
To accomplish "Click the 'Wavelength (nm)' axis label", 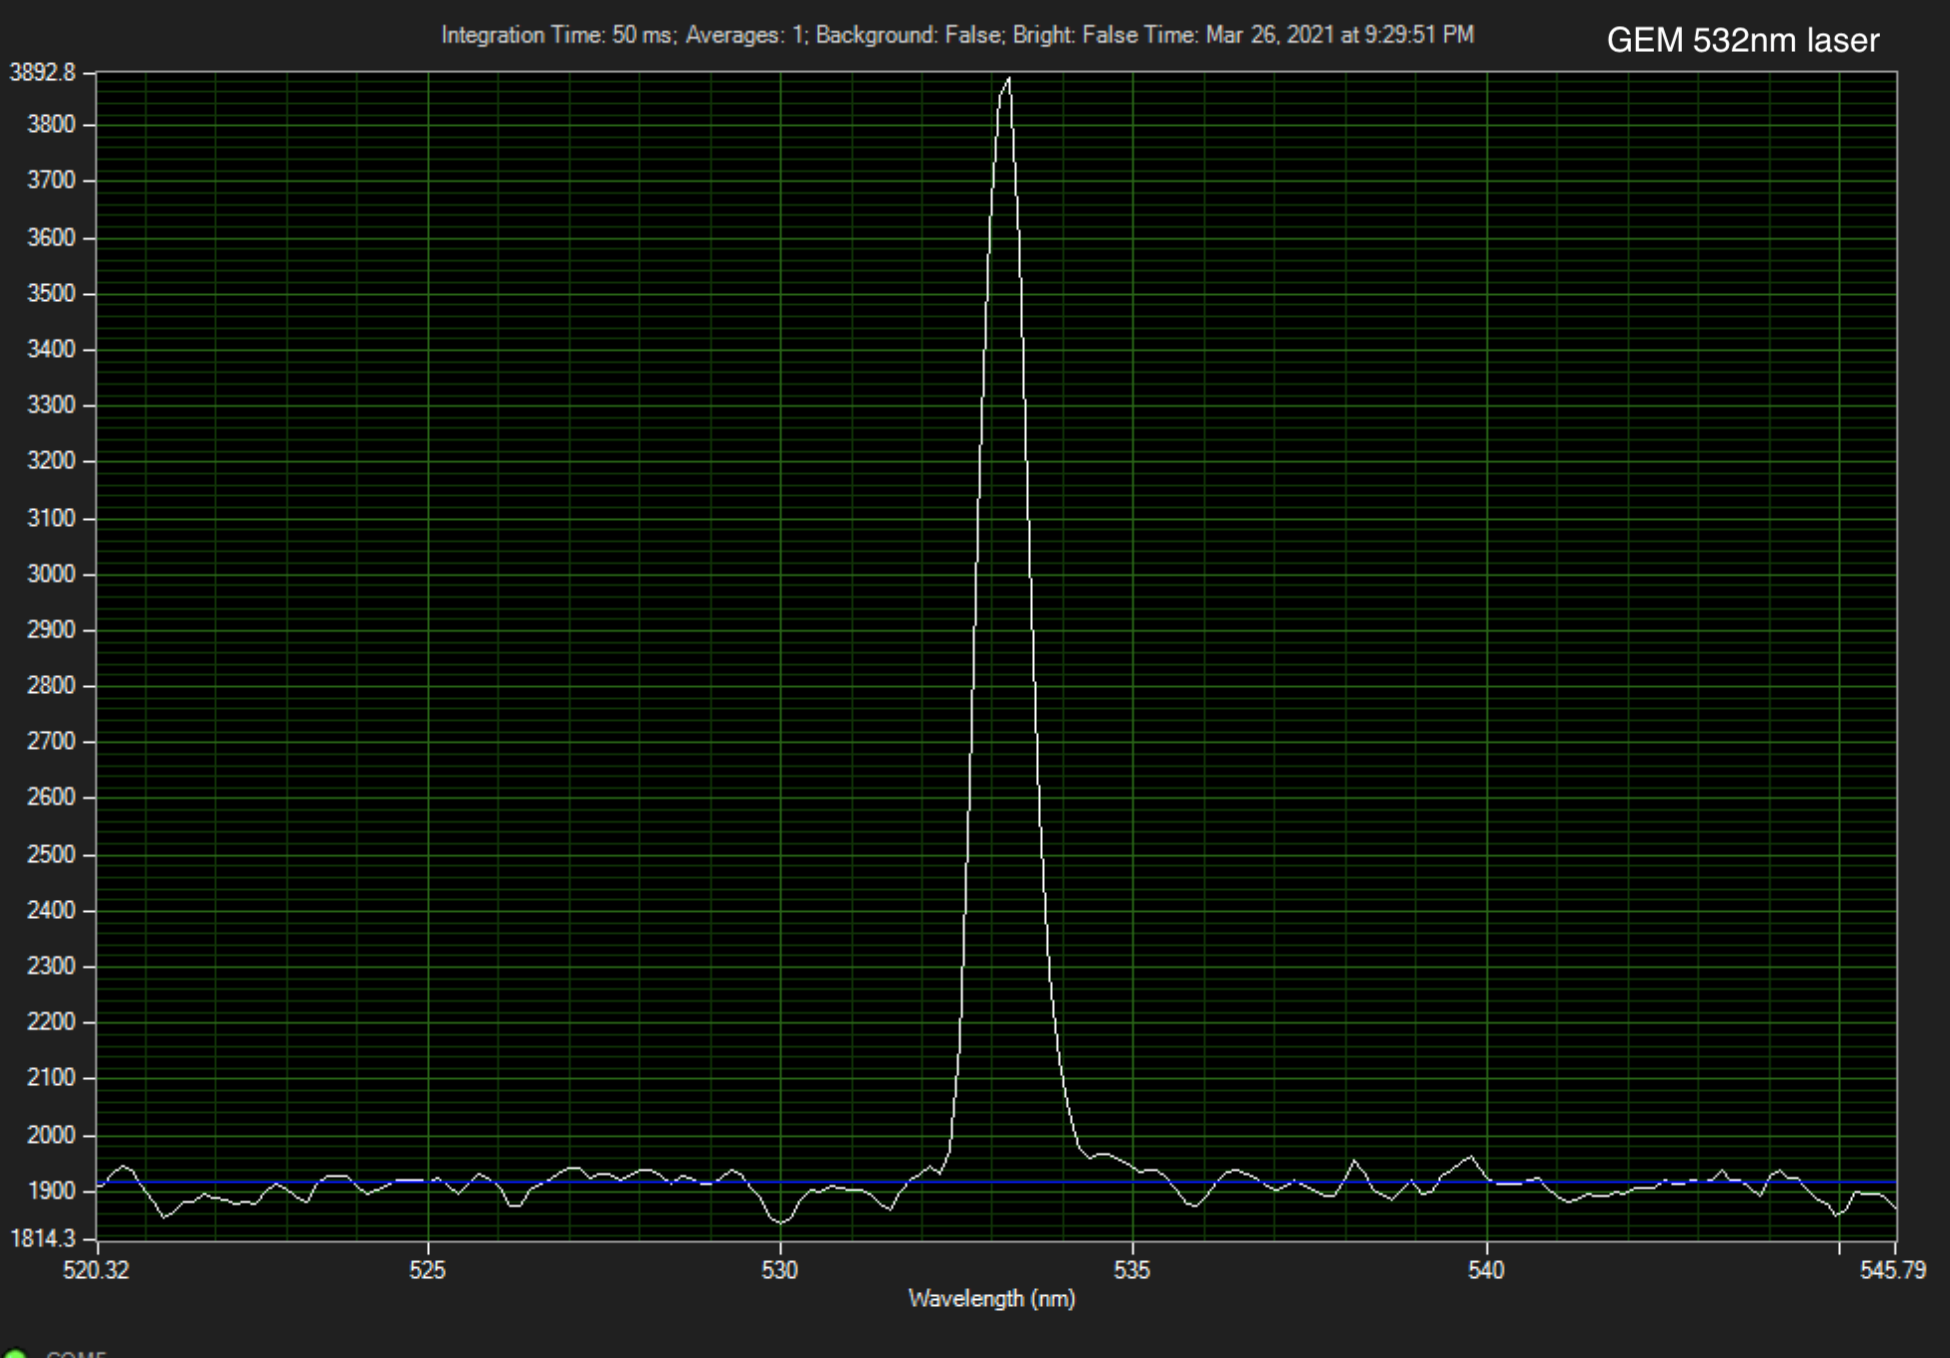I will tap(991, 1298).
